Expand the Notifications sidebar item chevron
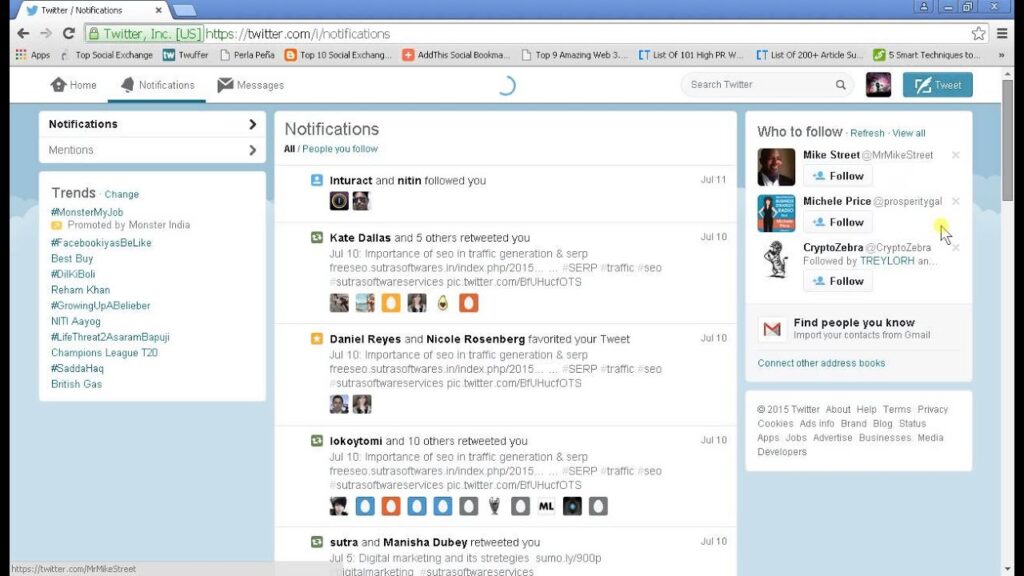The width and height of the screenshot is (1024, 576). 253,124
